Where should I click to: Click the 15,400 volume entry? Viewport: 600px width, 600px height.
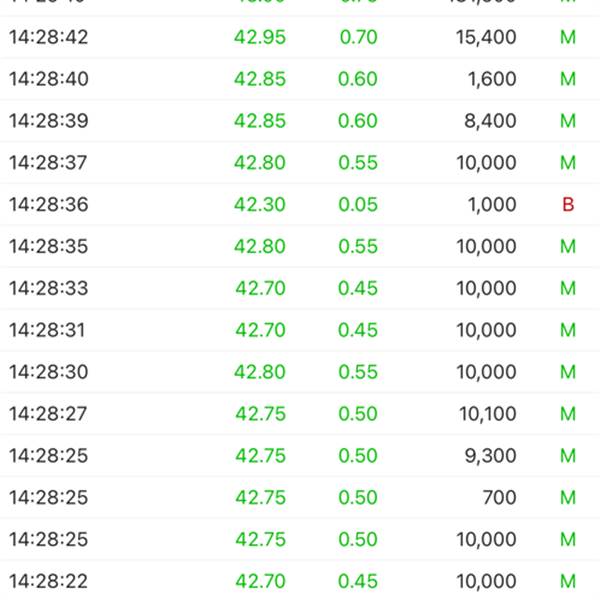coord(486,38)
